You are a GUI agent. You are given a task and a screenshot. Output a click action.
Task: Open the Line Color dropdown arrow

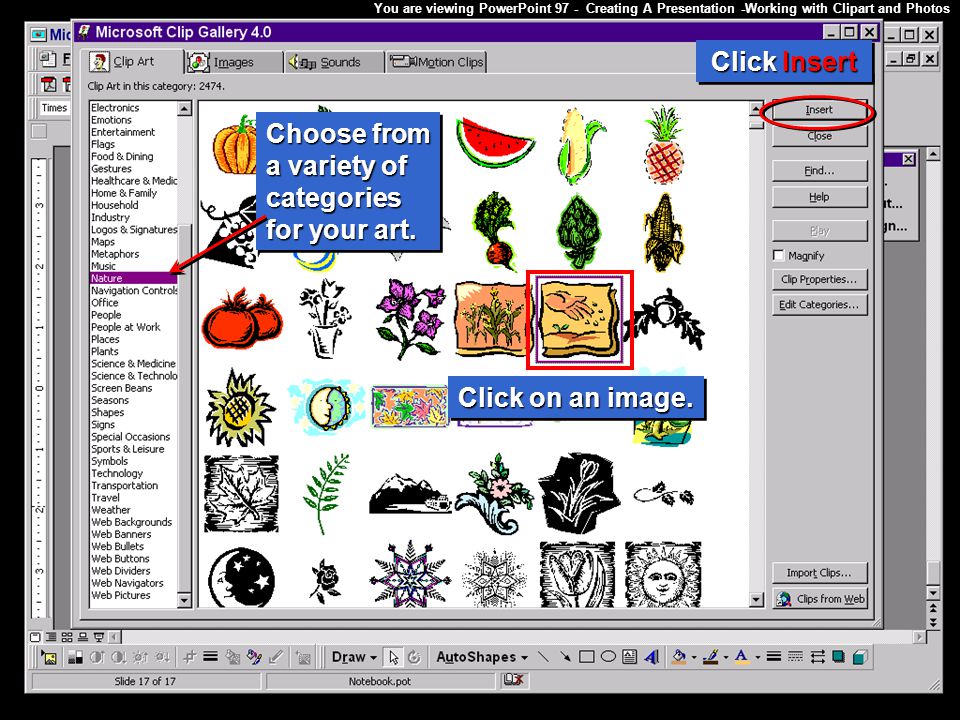click(x=726, y=657)
